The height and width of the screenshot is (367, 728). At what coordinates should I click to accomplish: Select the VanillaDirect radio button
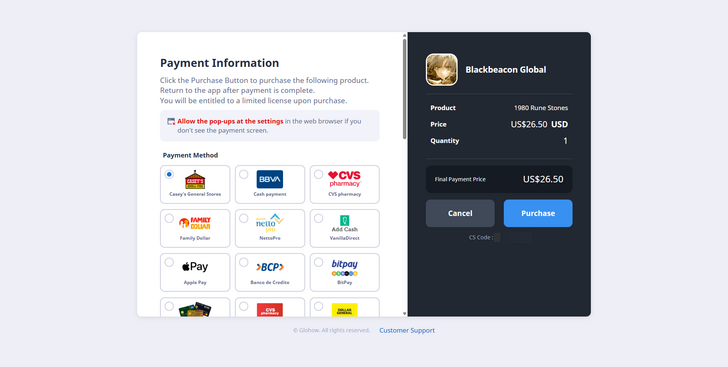pyautogui.click(x=318, y=218)
